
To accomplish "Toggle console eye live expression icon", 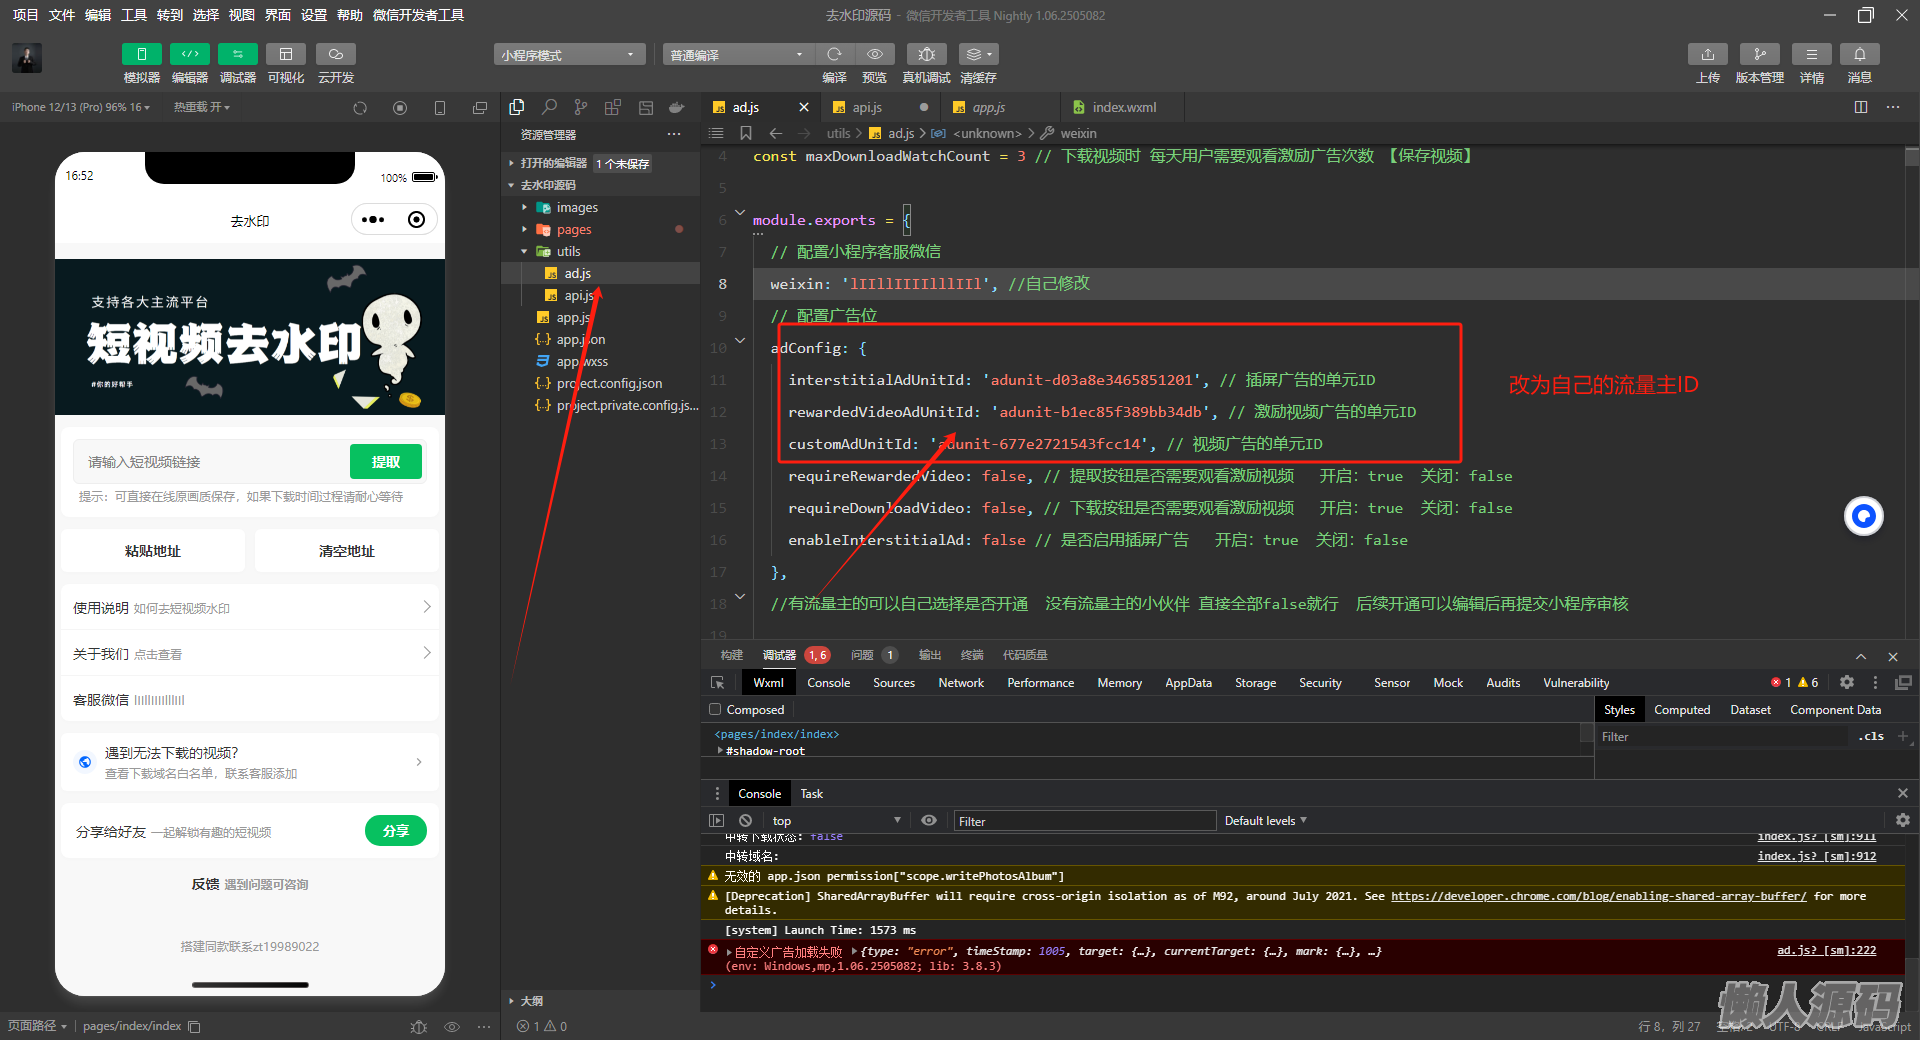I will pyautogui.click(x=929, y=821).
